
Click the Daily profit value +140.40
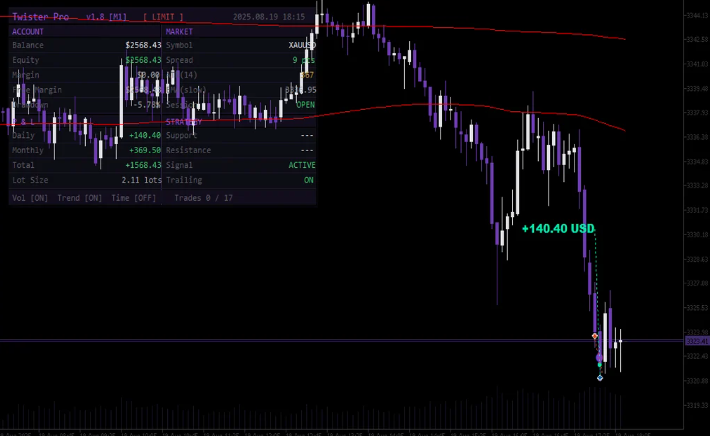click(x=145, y=135)
